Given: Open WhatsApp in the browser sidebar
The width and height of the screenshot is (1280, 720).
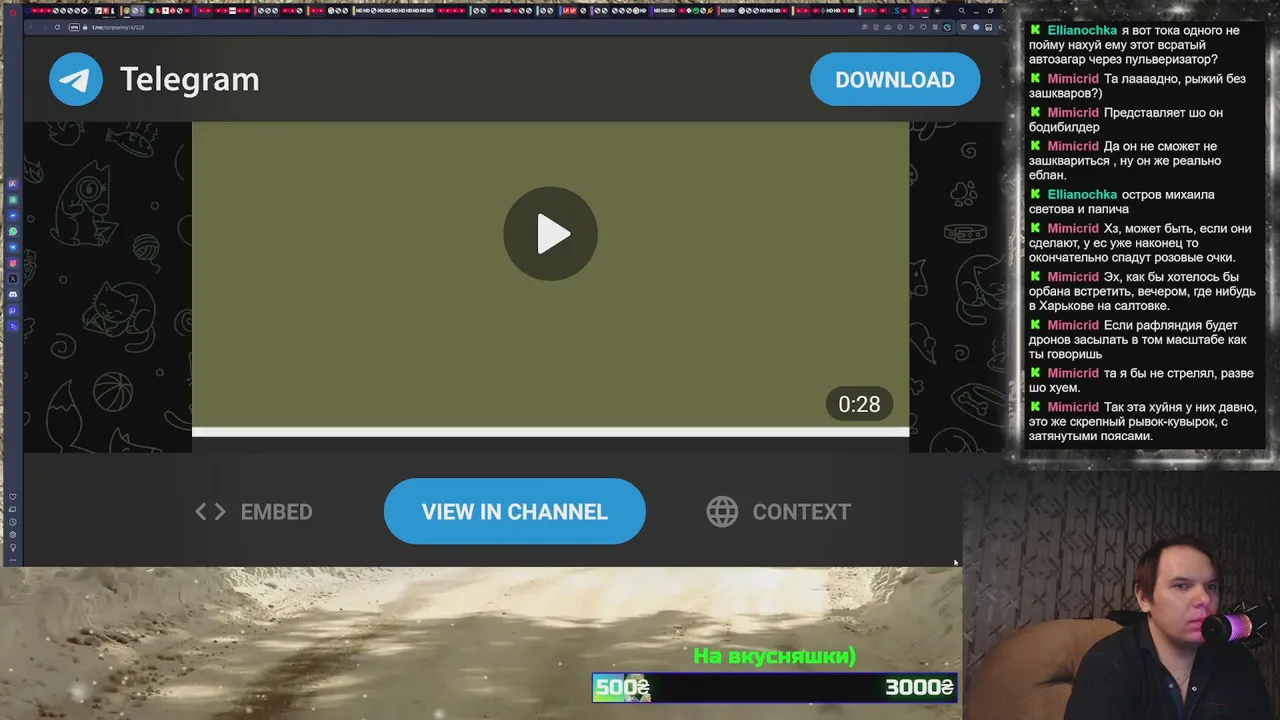Looking at the screenshot, I should click(13, 231).
